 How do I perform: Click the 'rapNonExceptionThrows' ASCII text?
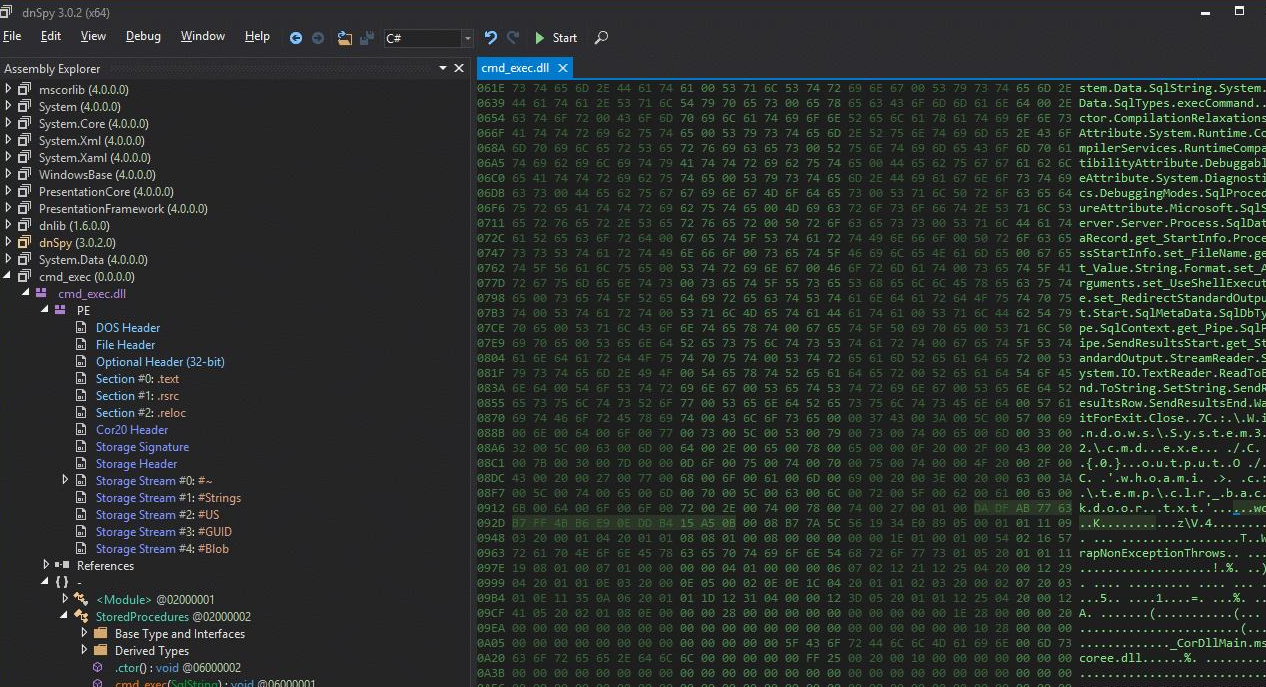click(1152, 553)
